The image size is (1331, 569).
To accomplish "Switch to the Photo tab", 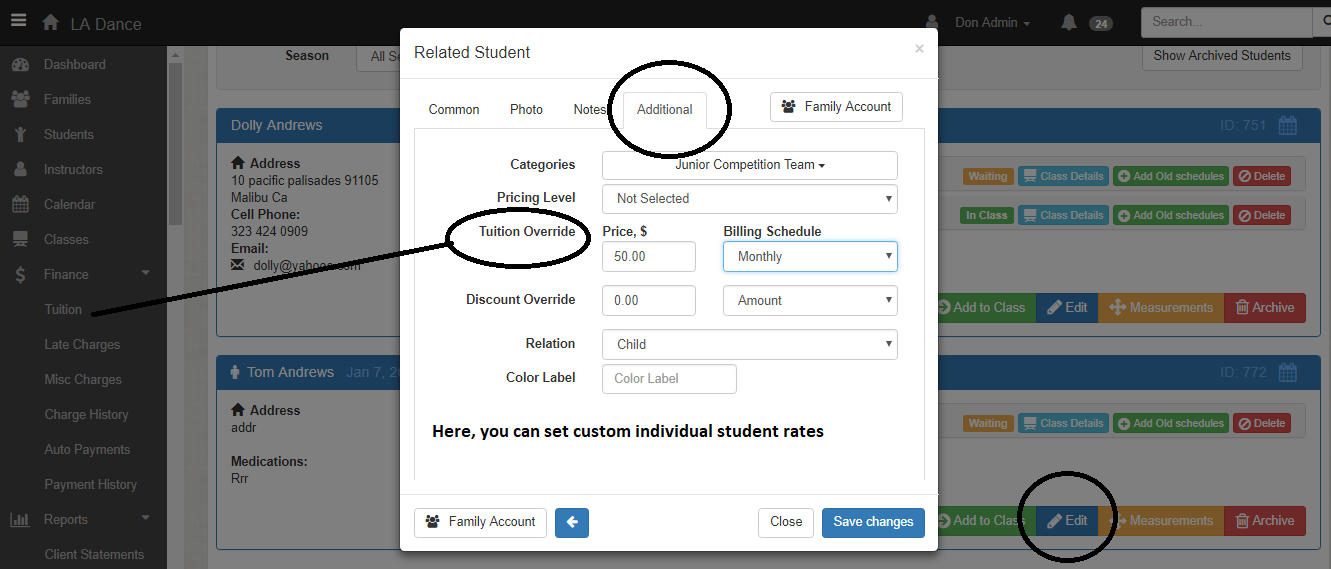I will point(526,110).
